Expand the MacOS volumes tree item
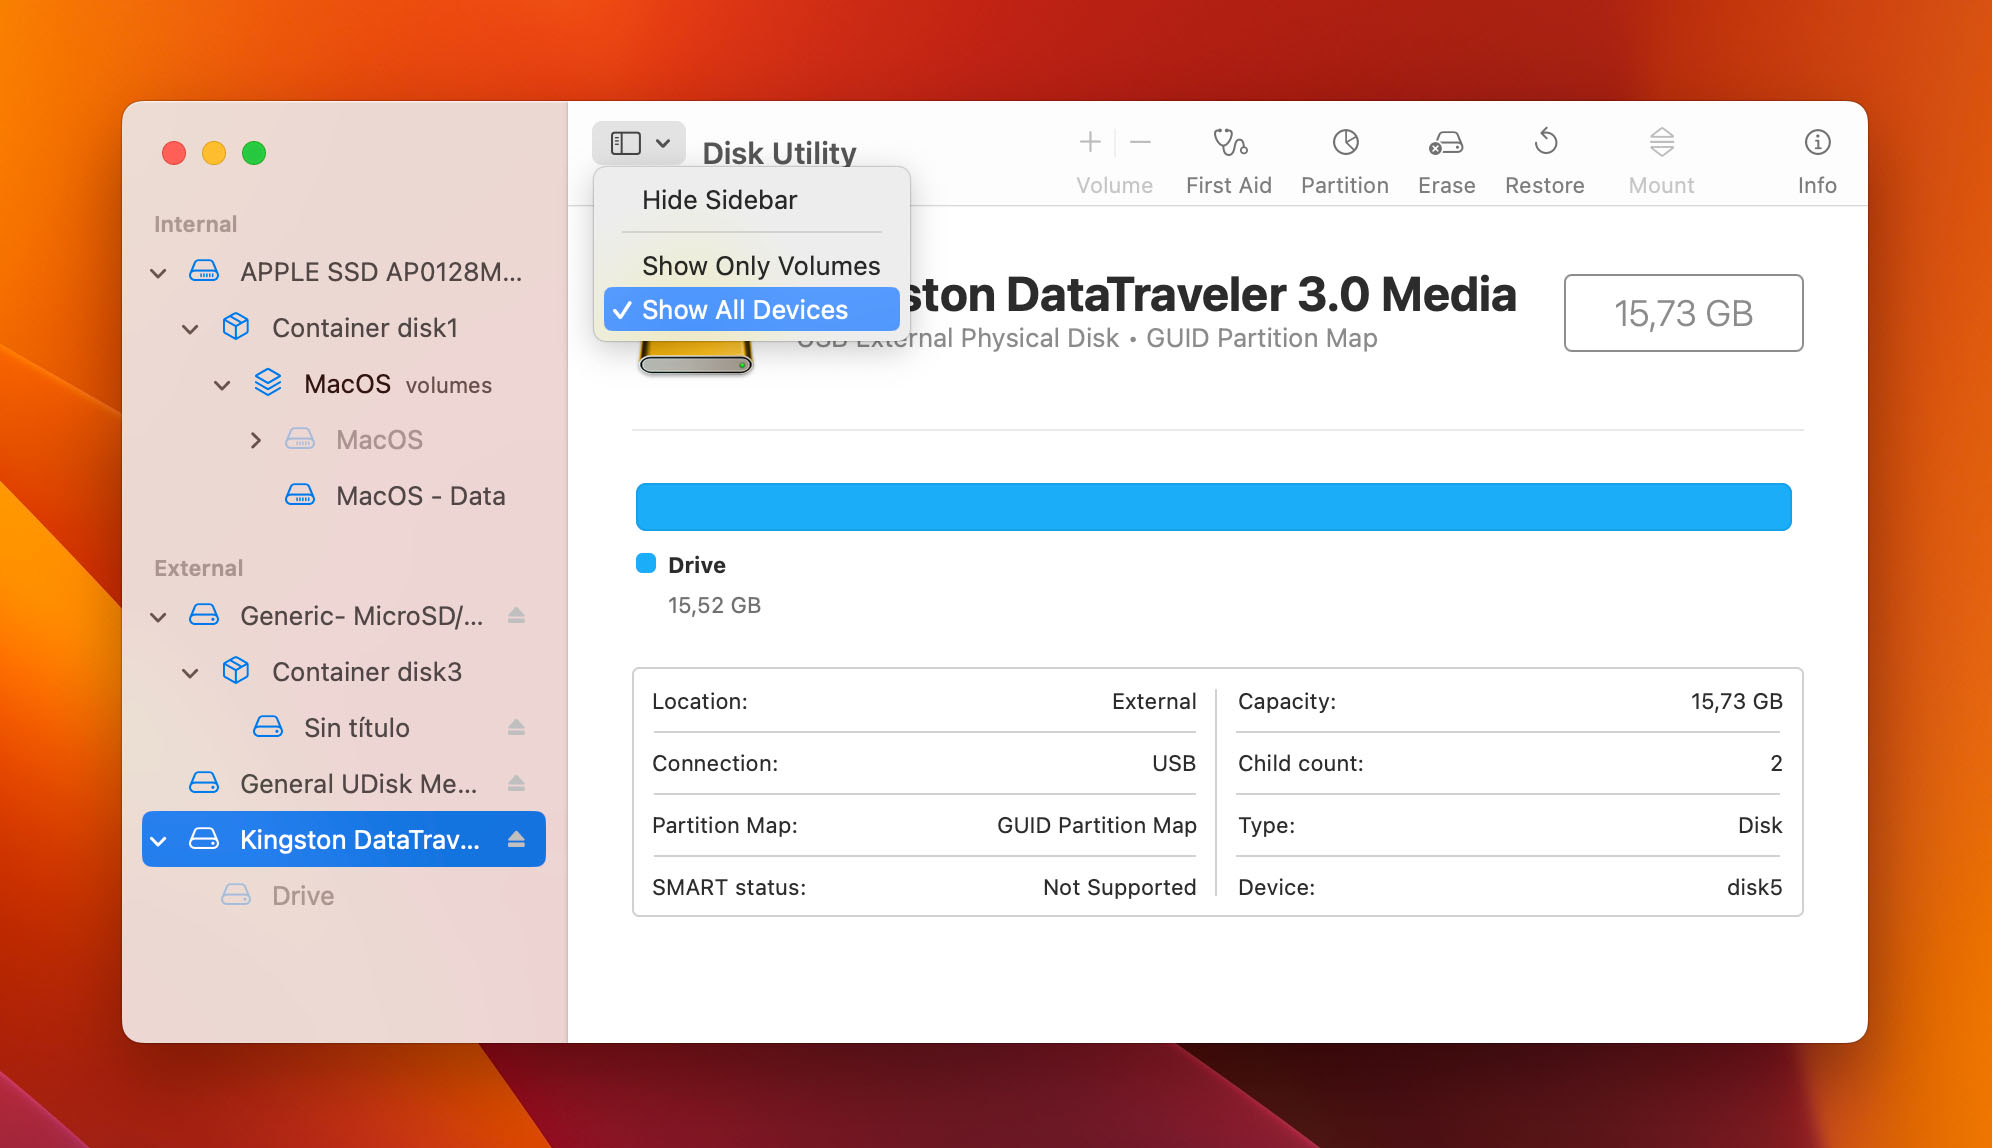 (x=224, y=383)
